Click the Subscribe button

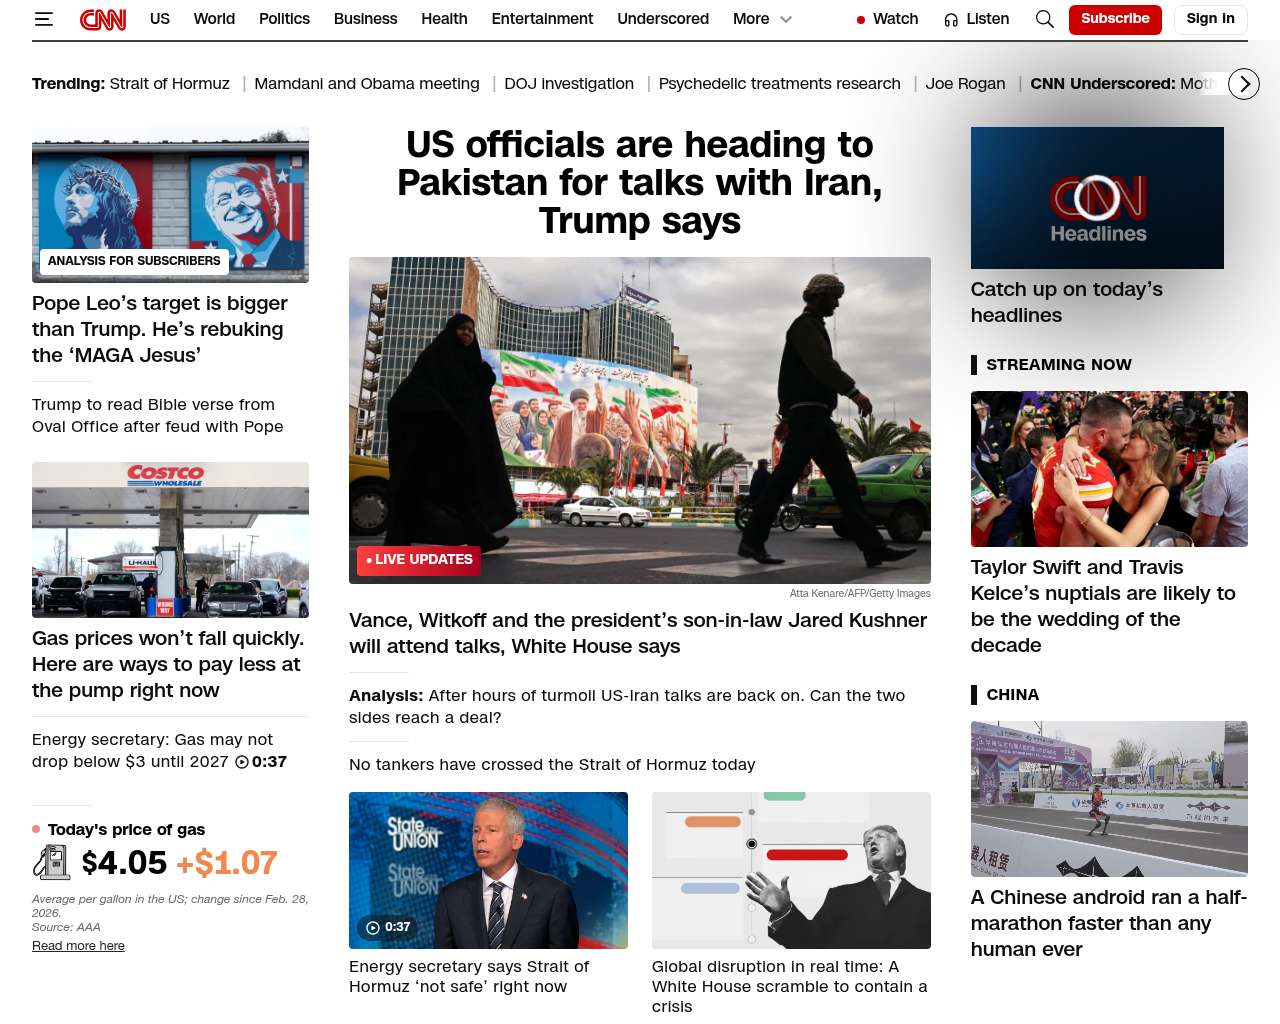point(1114,19)
